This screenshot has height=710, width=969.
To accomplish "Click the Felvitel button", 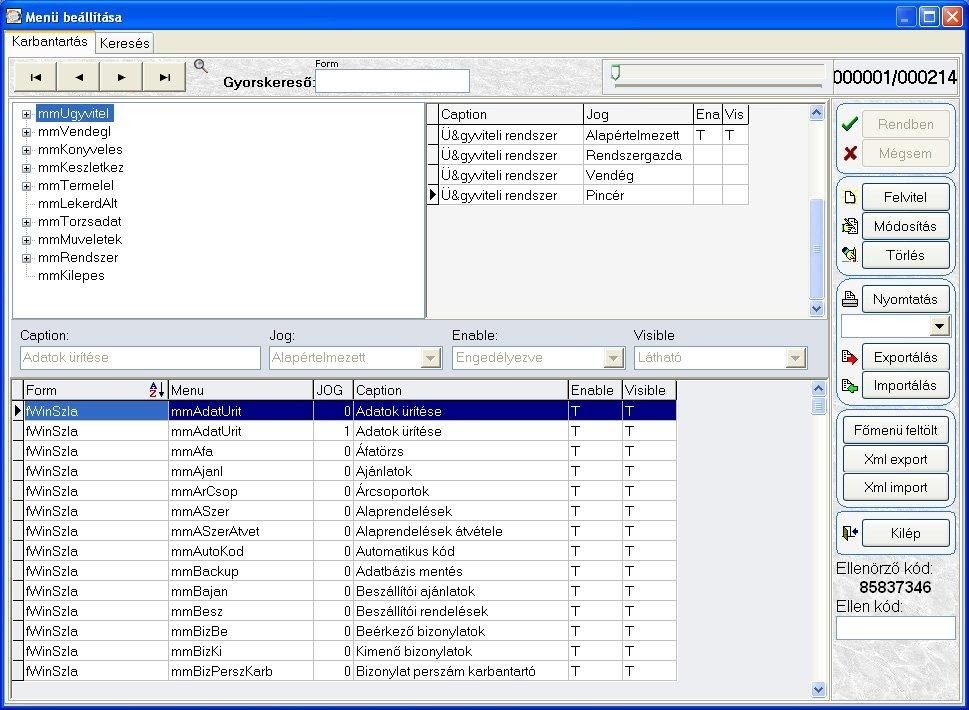I will click(x=905, y=197).
